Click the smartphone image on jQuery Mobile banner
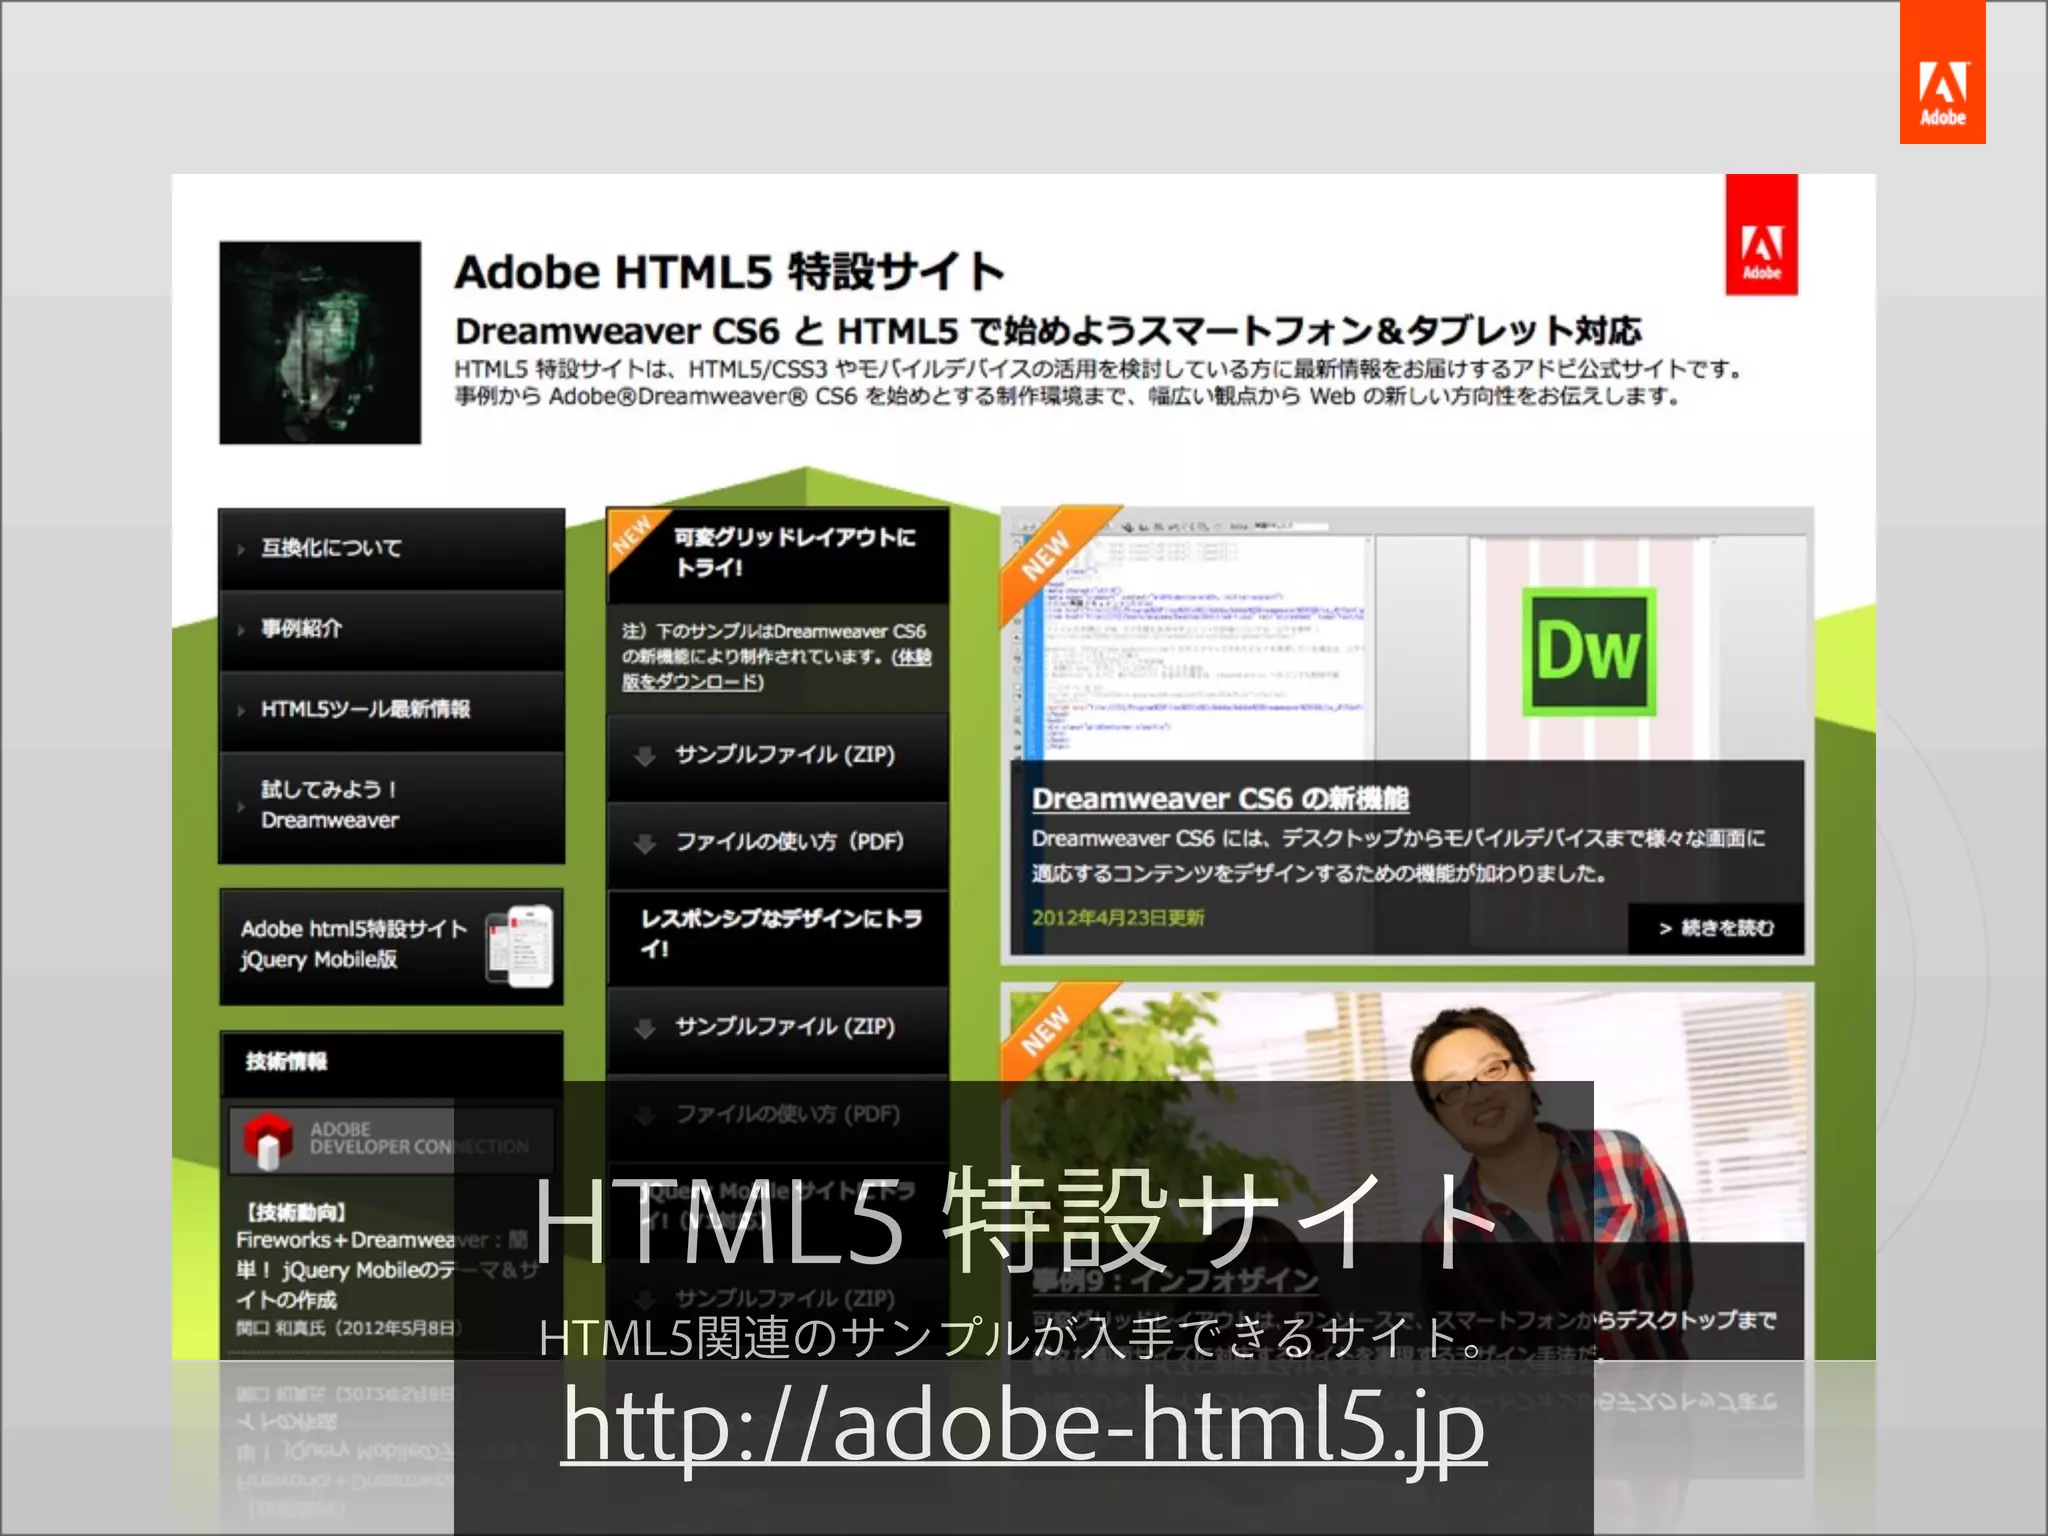Screen dimensions: 2048x1536 pos(519,946)
